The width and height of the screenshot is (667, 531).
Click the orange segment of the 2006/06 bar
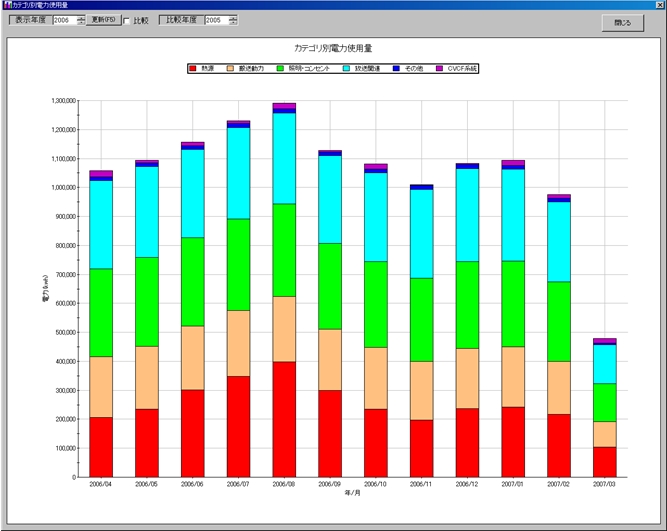[x=192, y=358]
